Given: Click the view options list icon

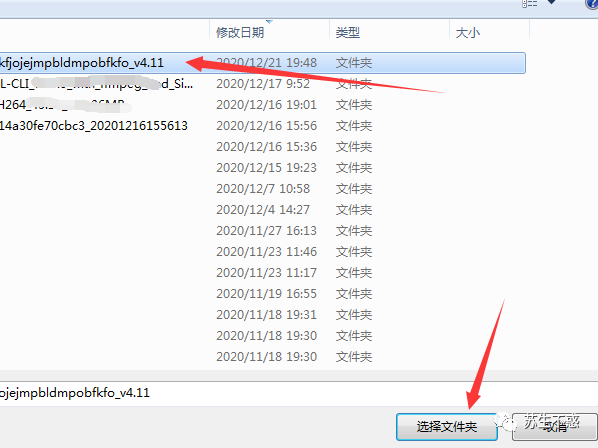Looking at the screenshot, I should coord(530,3).
